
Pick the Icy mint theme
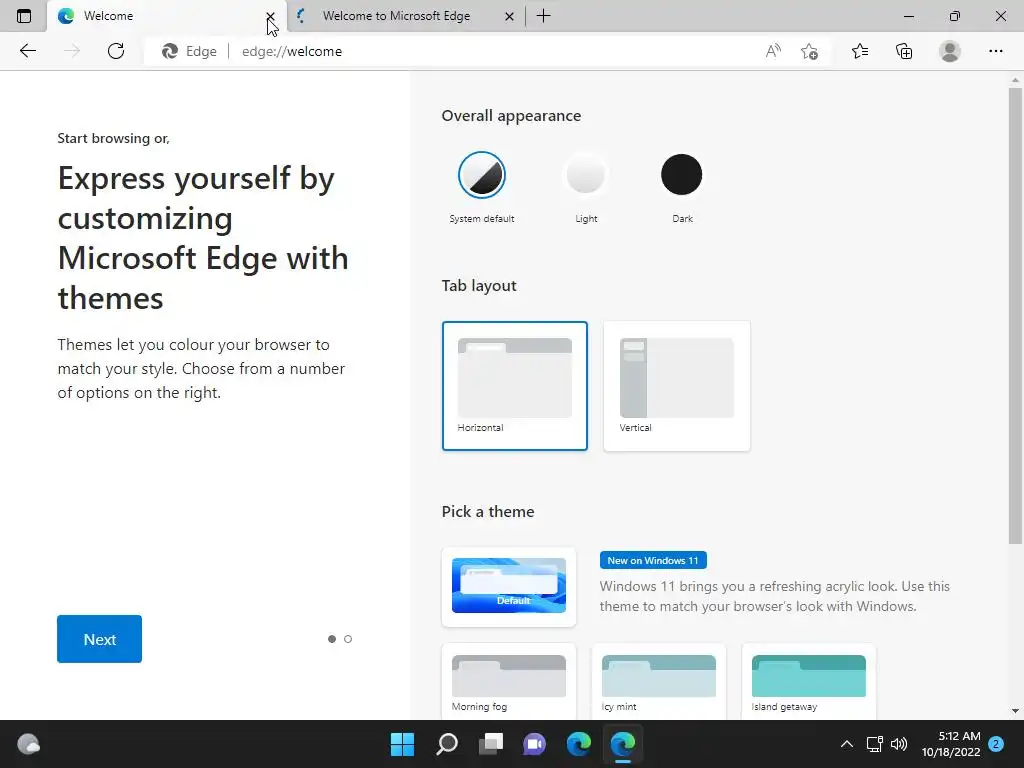click(x=659, y=682)
